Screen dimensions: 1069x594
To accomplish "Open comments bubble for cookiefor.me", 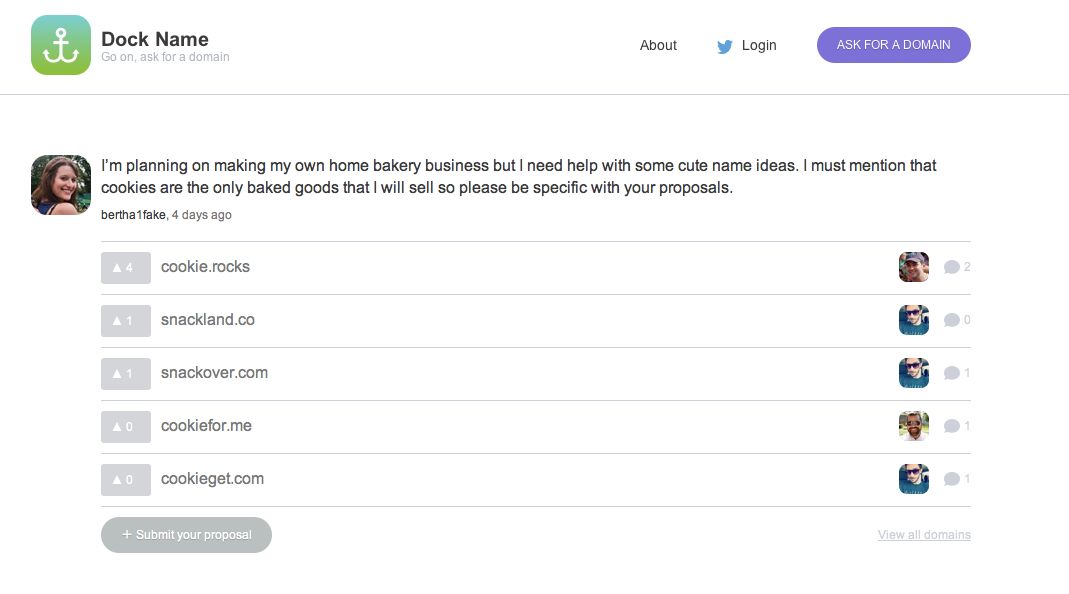I will [x=952, y=426].
